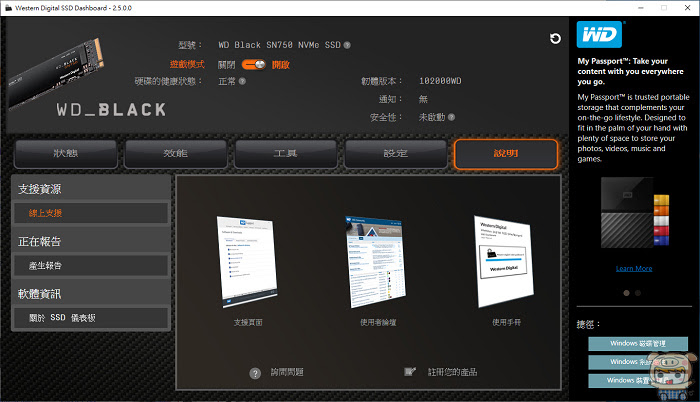Viewport: 700px width, 402px height.
Task: Click the My Passport drive product image
Action: [634, 213]
